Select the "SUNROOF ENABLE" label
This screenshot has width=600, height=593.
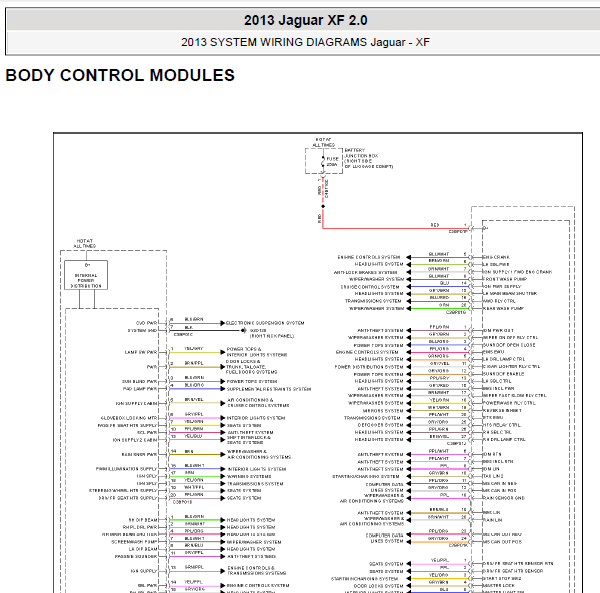pyautogui.click(x=504, y=374)
